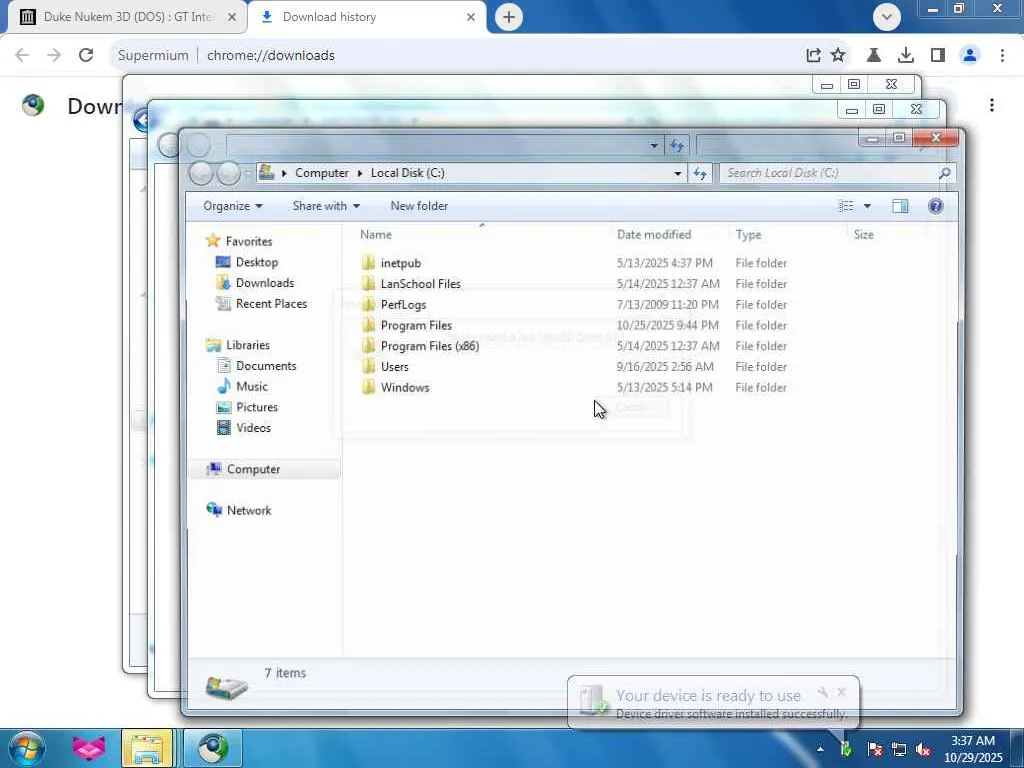
Task: Open Videos library
Action: click(253, 428)
